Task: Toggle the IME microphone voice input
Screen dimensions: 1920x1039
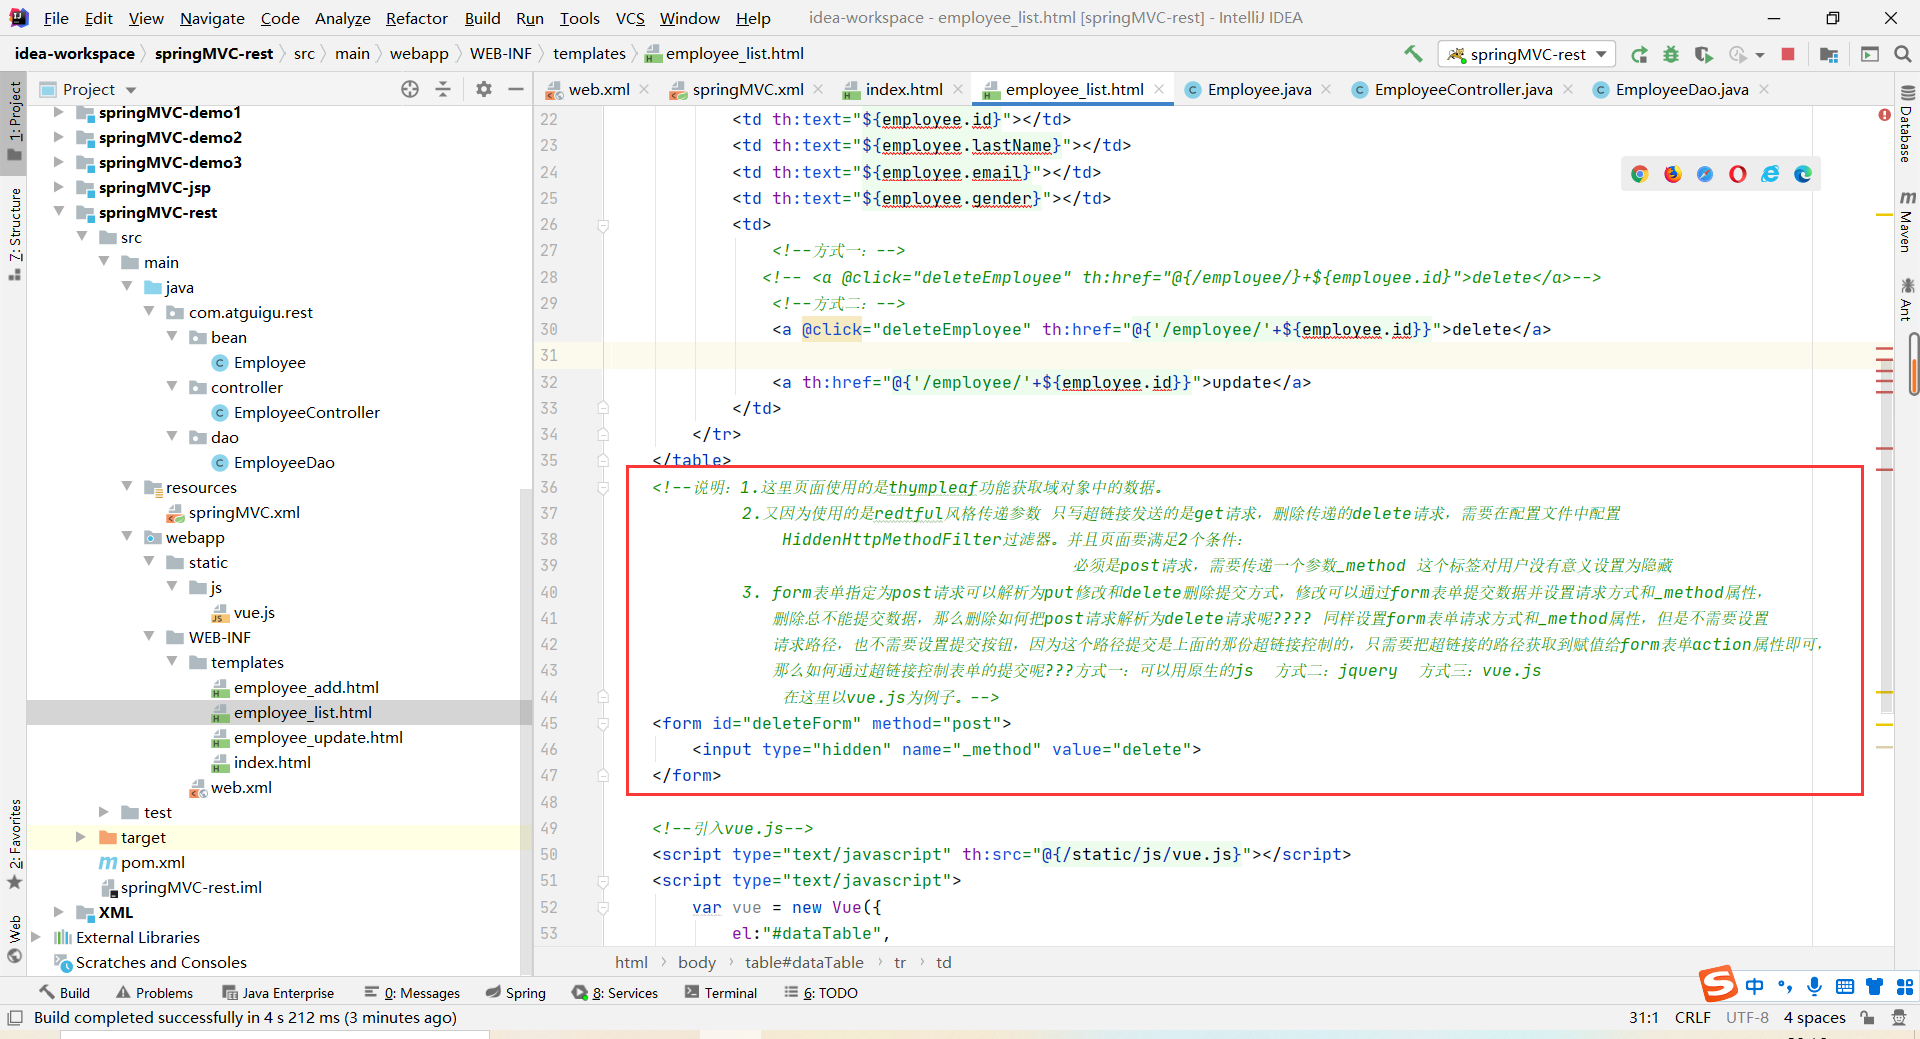Action: click(x=1814, y=986)
